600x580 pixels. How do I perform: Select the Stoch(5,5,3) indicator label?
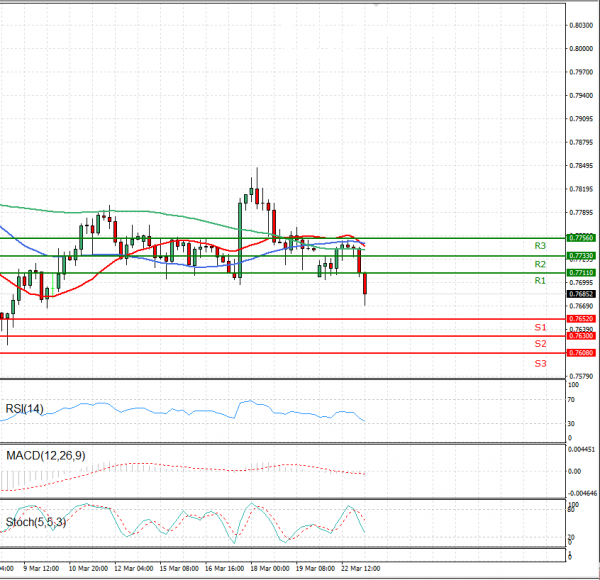[36, 522]
